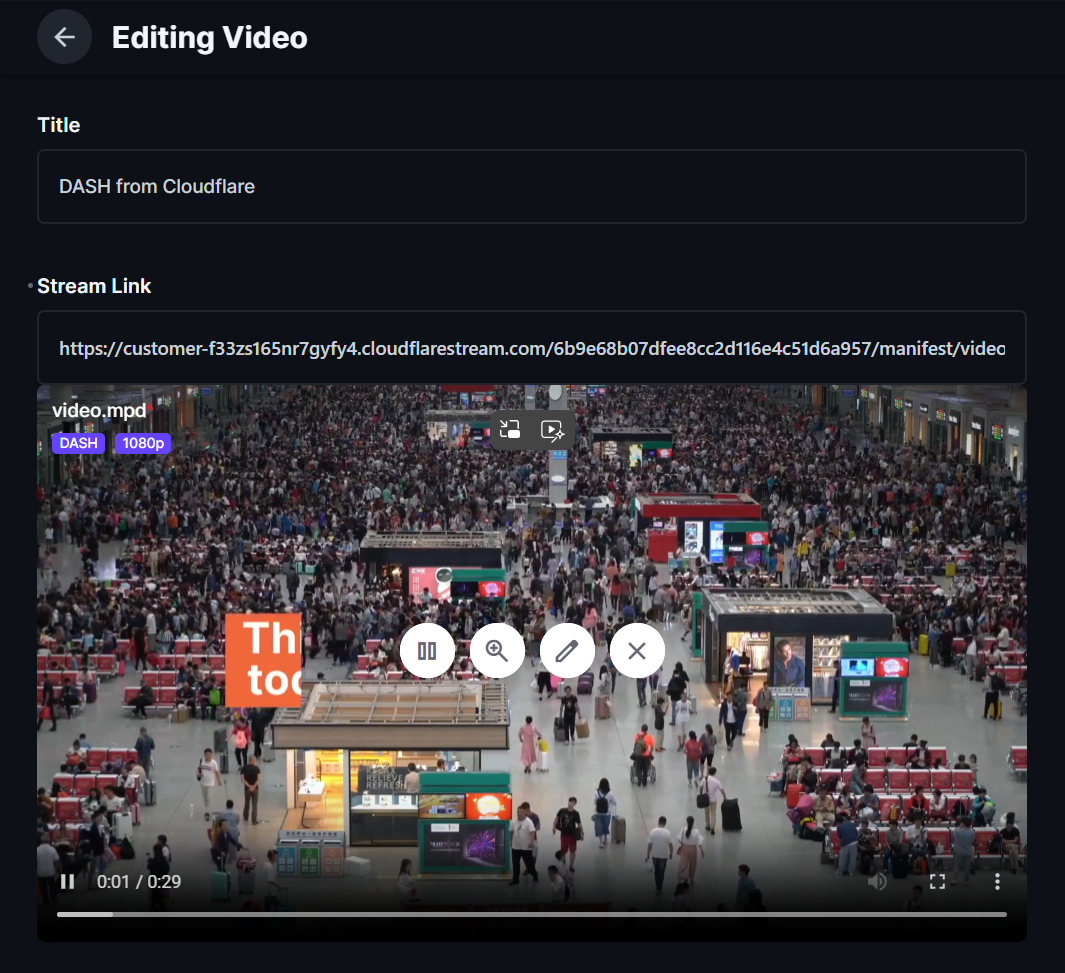Click the X icon to remove the video
The height and width of the screenshot is (973, 1065).
637,650
